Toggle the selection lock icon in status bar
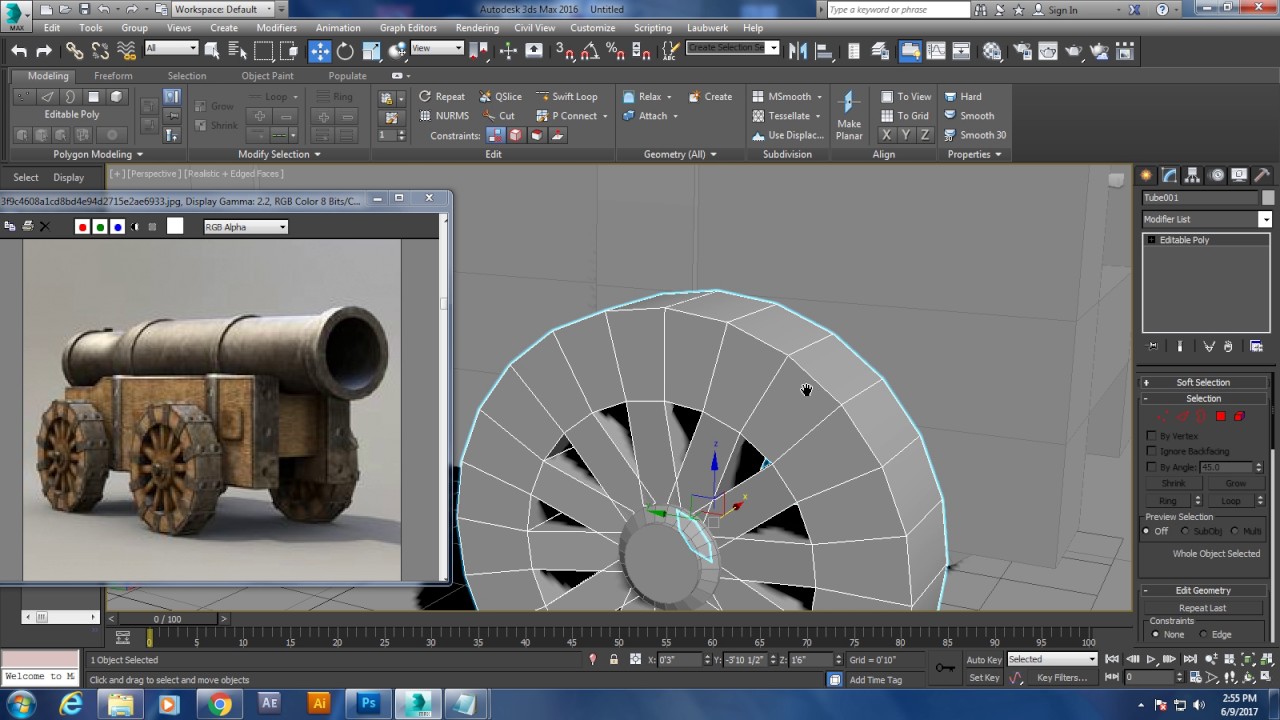This screenshot has width=1280, height=720. pos(613,659)
